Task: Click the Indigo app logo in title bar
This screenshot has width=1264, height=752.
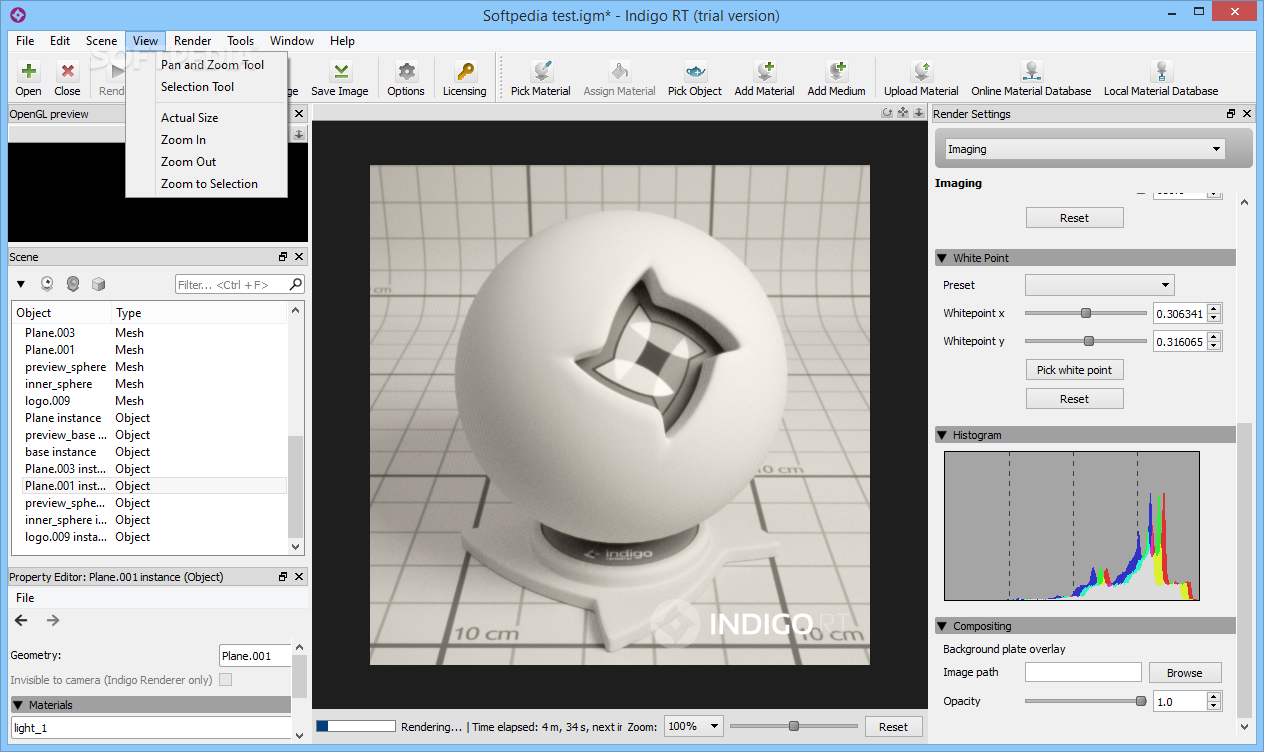Action: pyautogui.click(x=18, y=15)
